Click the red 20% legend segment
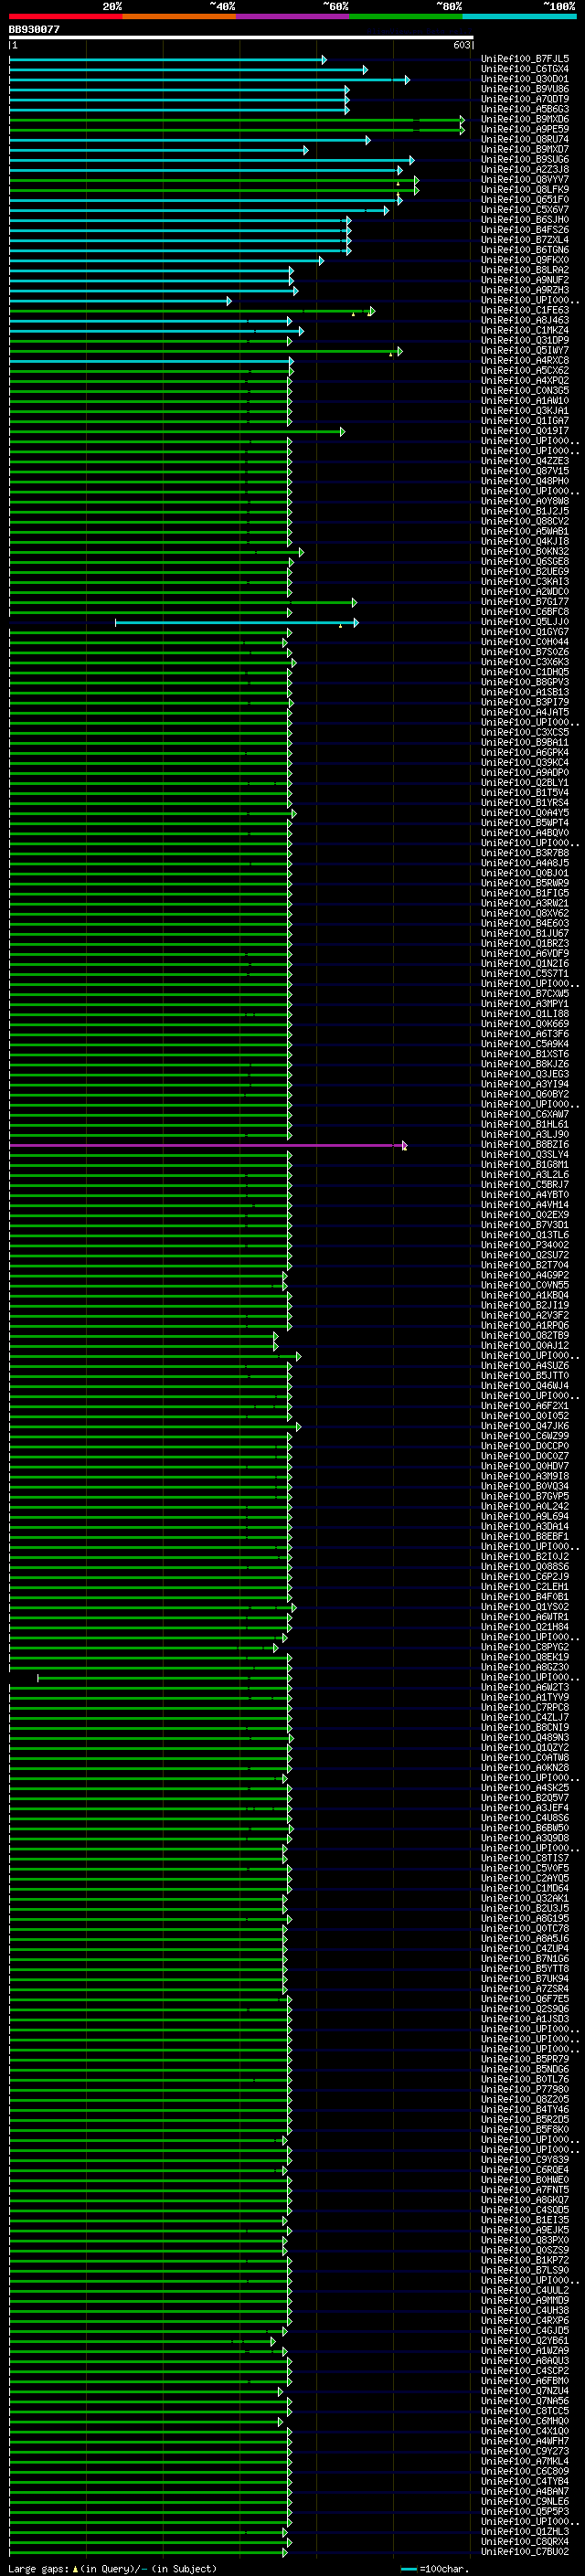The image size is (585, 2576). click(66, 16)
